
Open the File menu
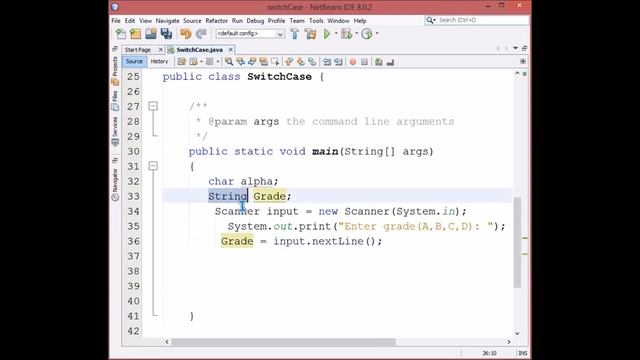click(116, 20)
